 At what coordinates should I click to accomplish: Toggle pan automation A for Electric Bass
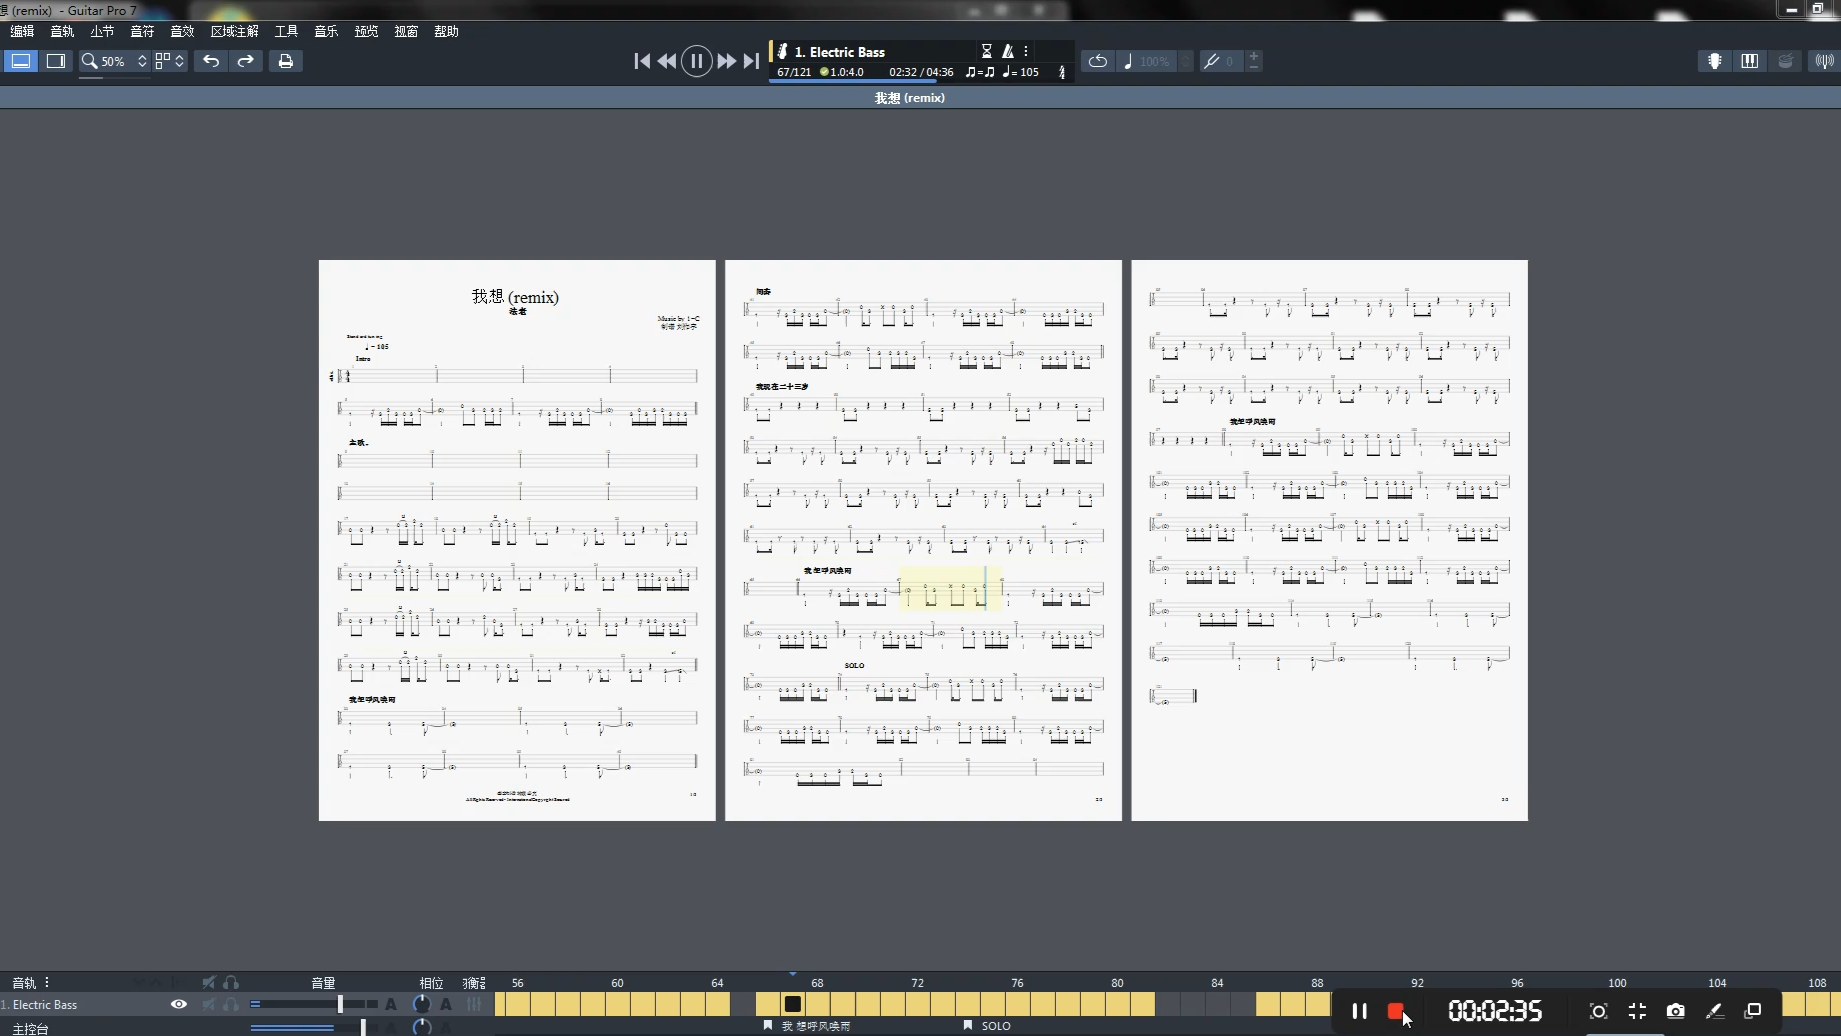coord(446,1004)
